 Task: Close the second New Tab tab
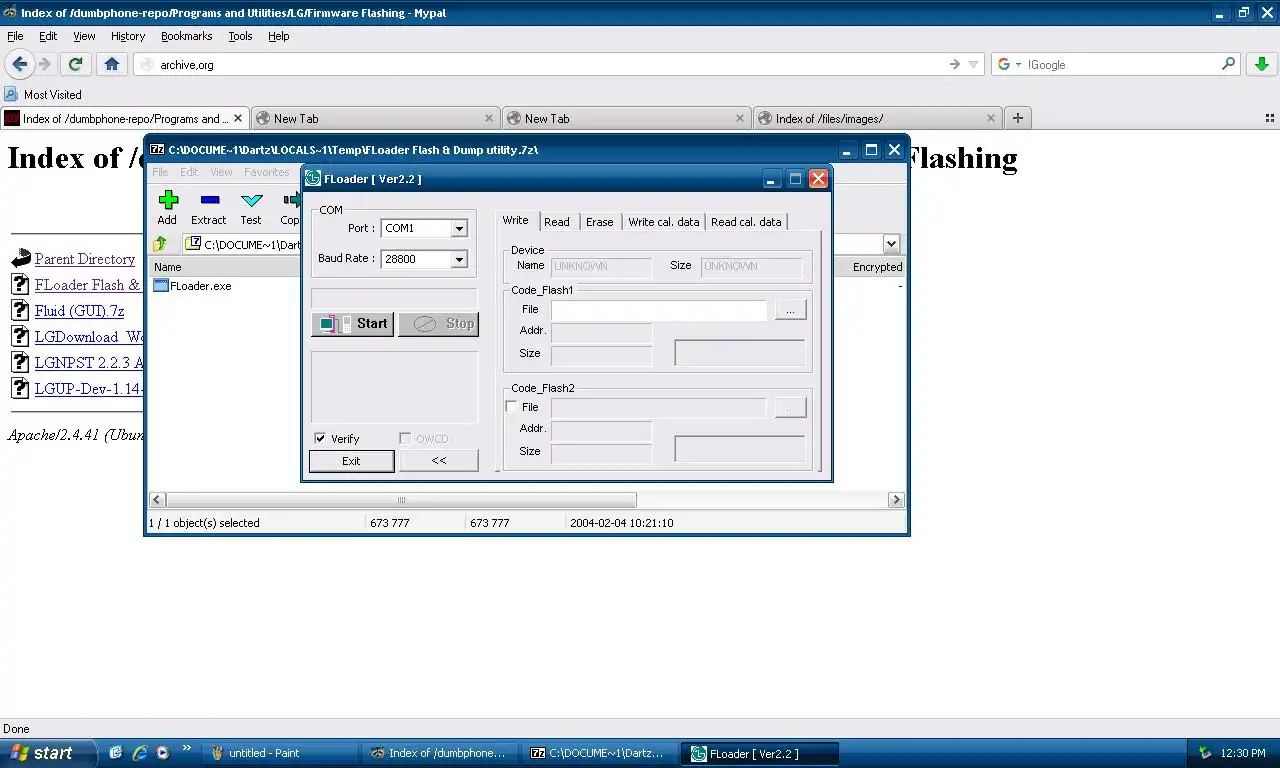coord(740,118)
